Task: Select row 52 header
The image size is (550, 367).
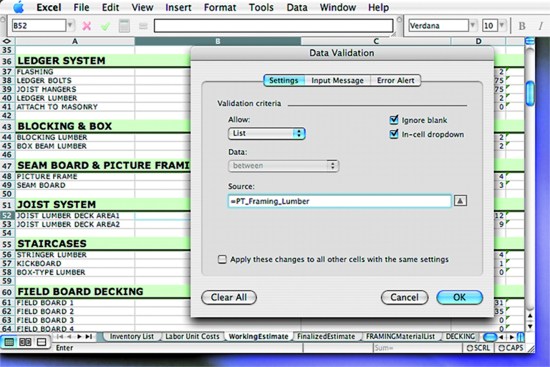Action: [x=7, y=215]
